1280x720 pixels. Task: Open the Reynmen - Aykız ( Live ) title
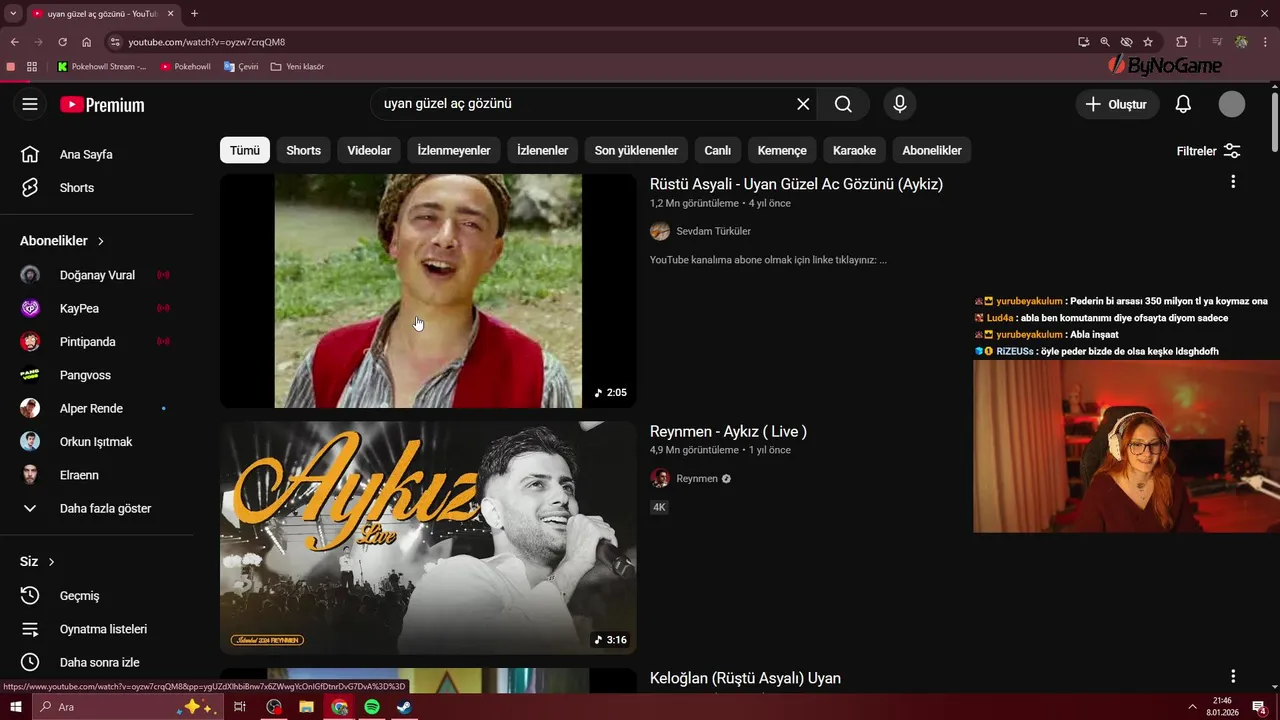pyautogui.click(x=728, y=431)
